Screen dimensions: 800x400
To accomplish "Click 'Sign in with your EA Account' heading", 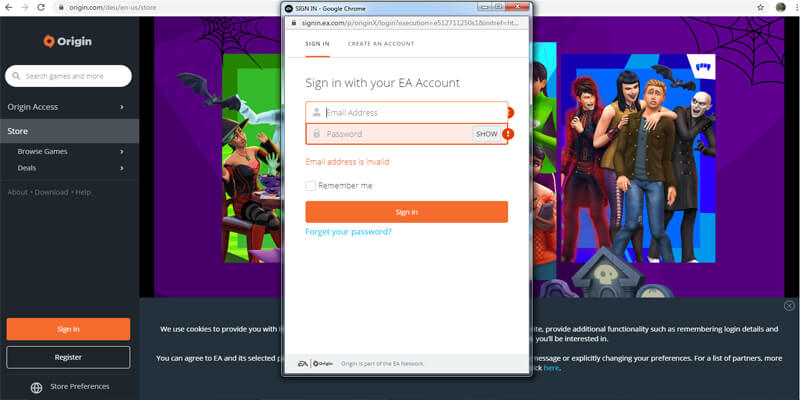I will click(383, 83).
